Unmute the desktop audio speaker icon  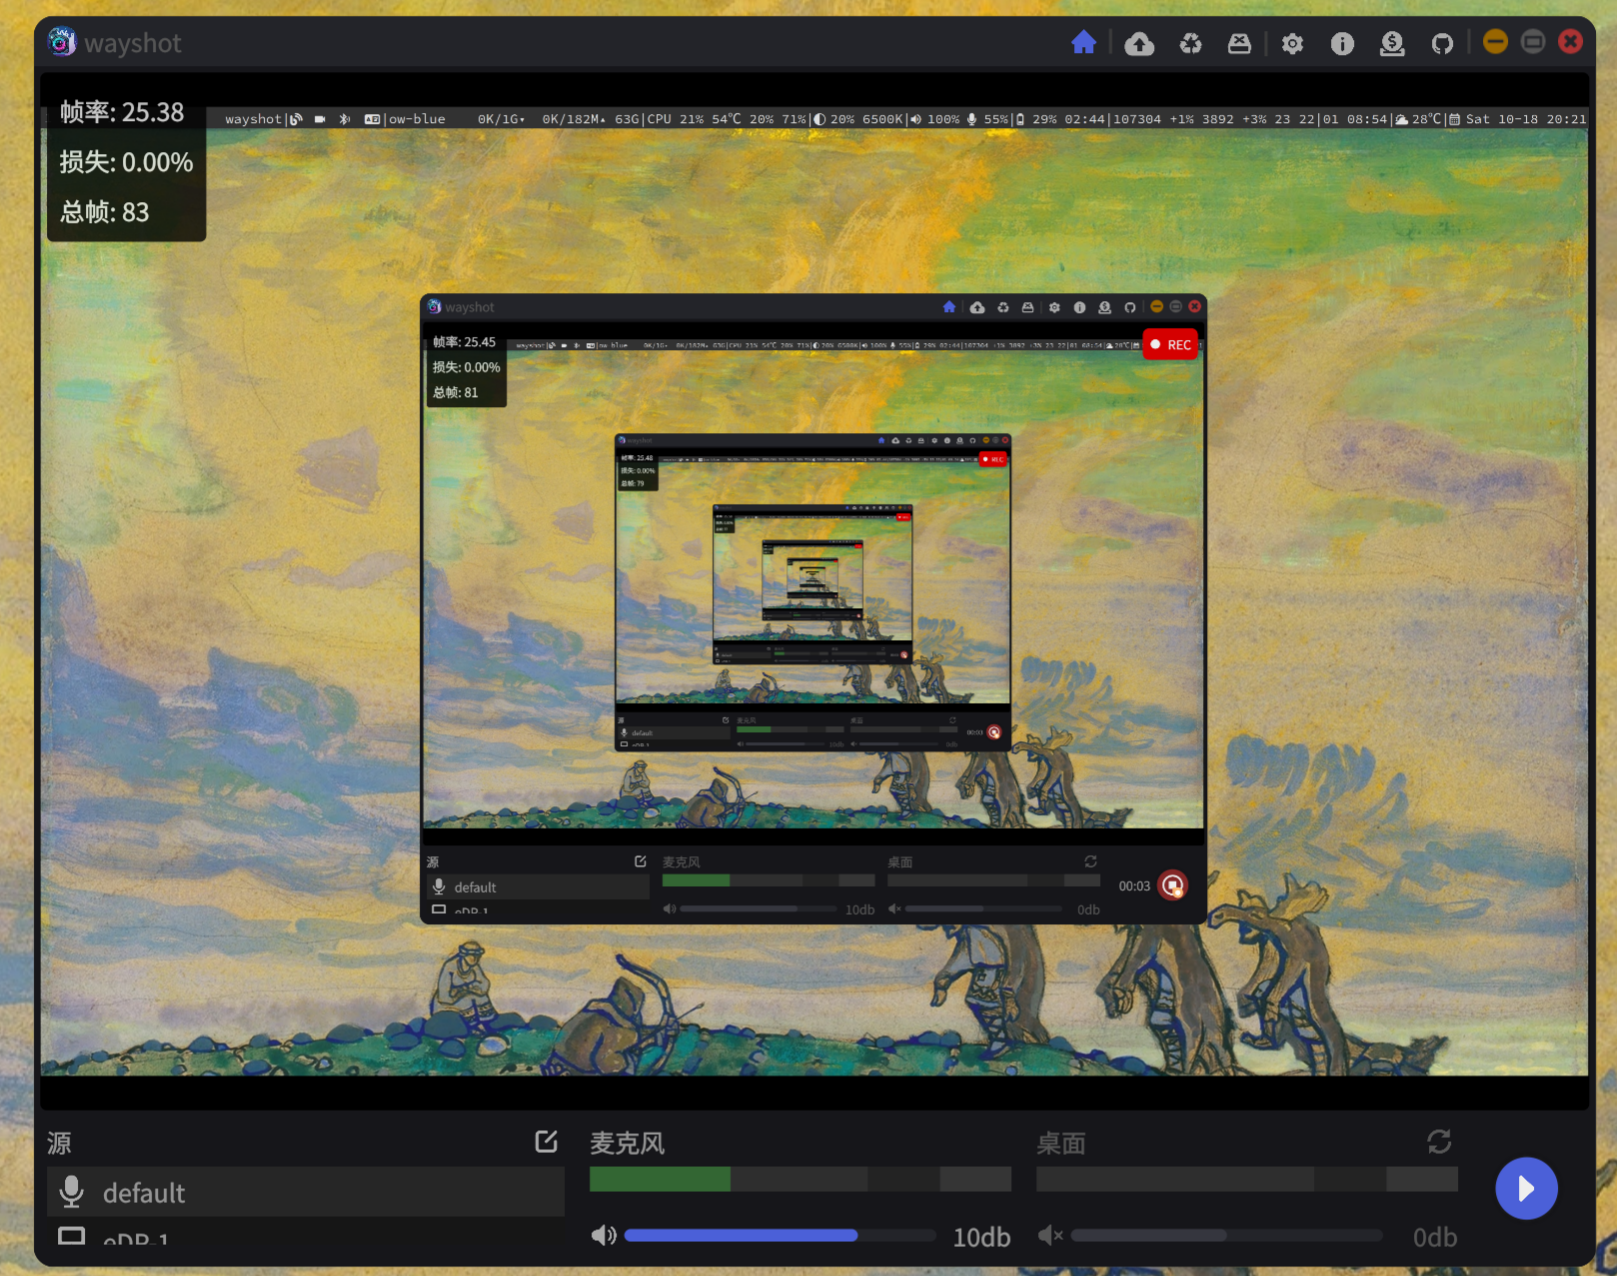point(1050,1236)
